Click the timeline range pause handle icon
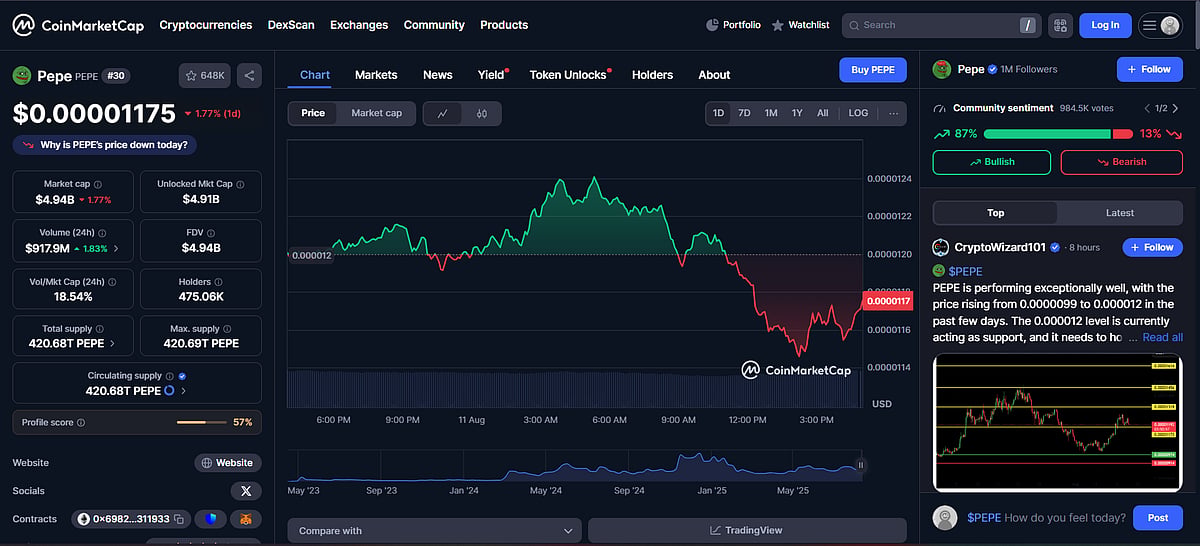 click(x=860, y=465)
